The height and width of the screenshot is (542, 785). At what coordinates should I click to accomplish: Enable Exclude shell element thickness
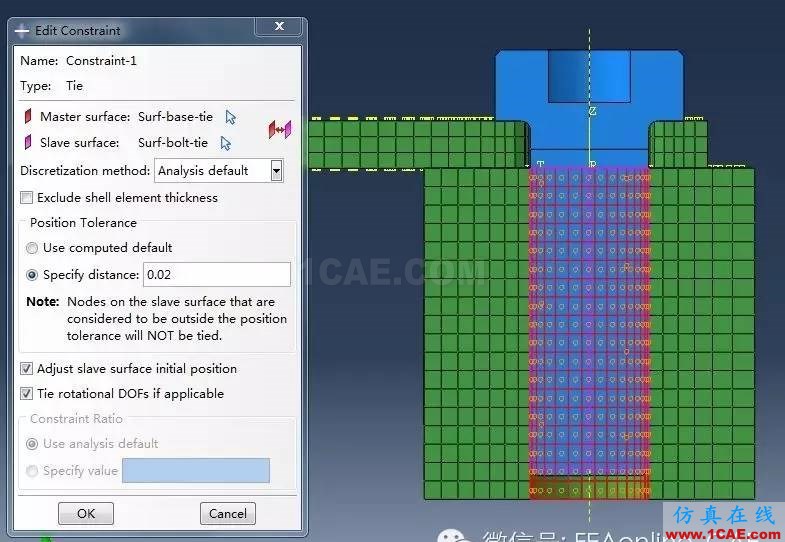27,198
